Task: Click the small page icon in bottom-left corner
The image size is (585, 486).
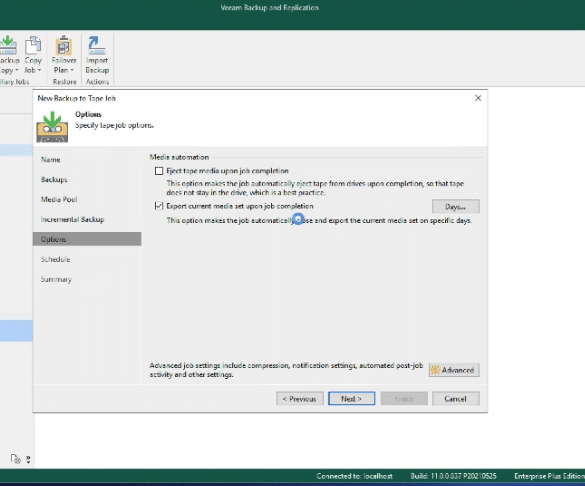Action: click(15, 459)
